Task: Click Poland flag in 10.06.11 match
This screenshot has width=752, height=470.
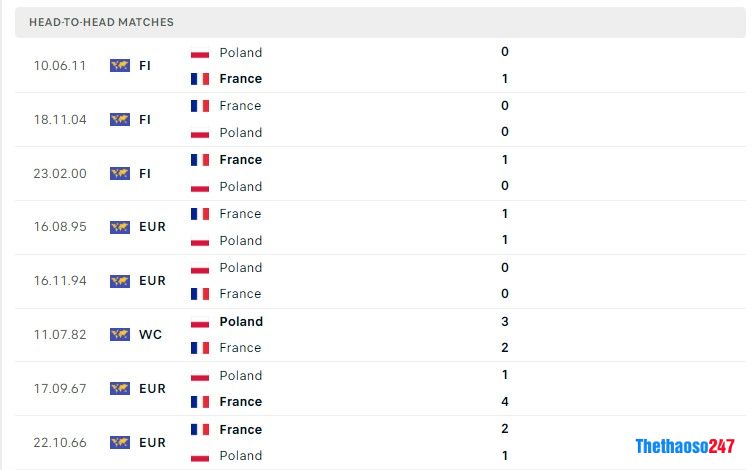Action: pos(200,53)
